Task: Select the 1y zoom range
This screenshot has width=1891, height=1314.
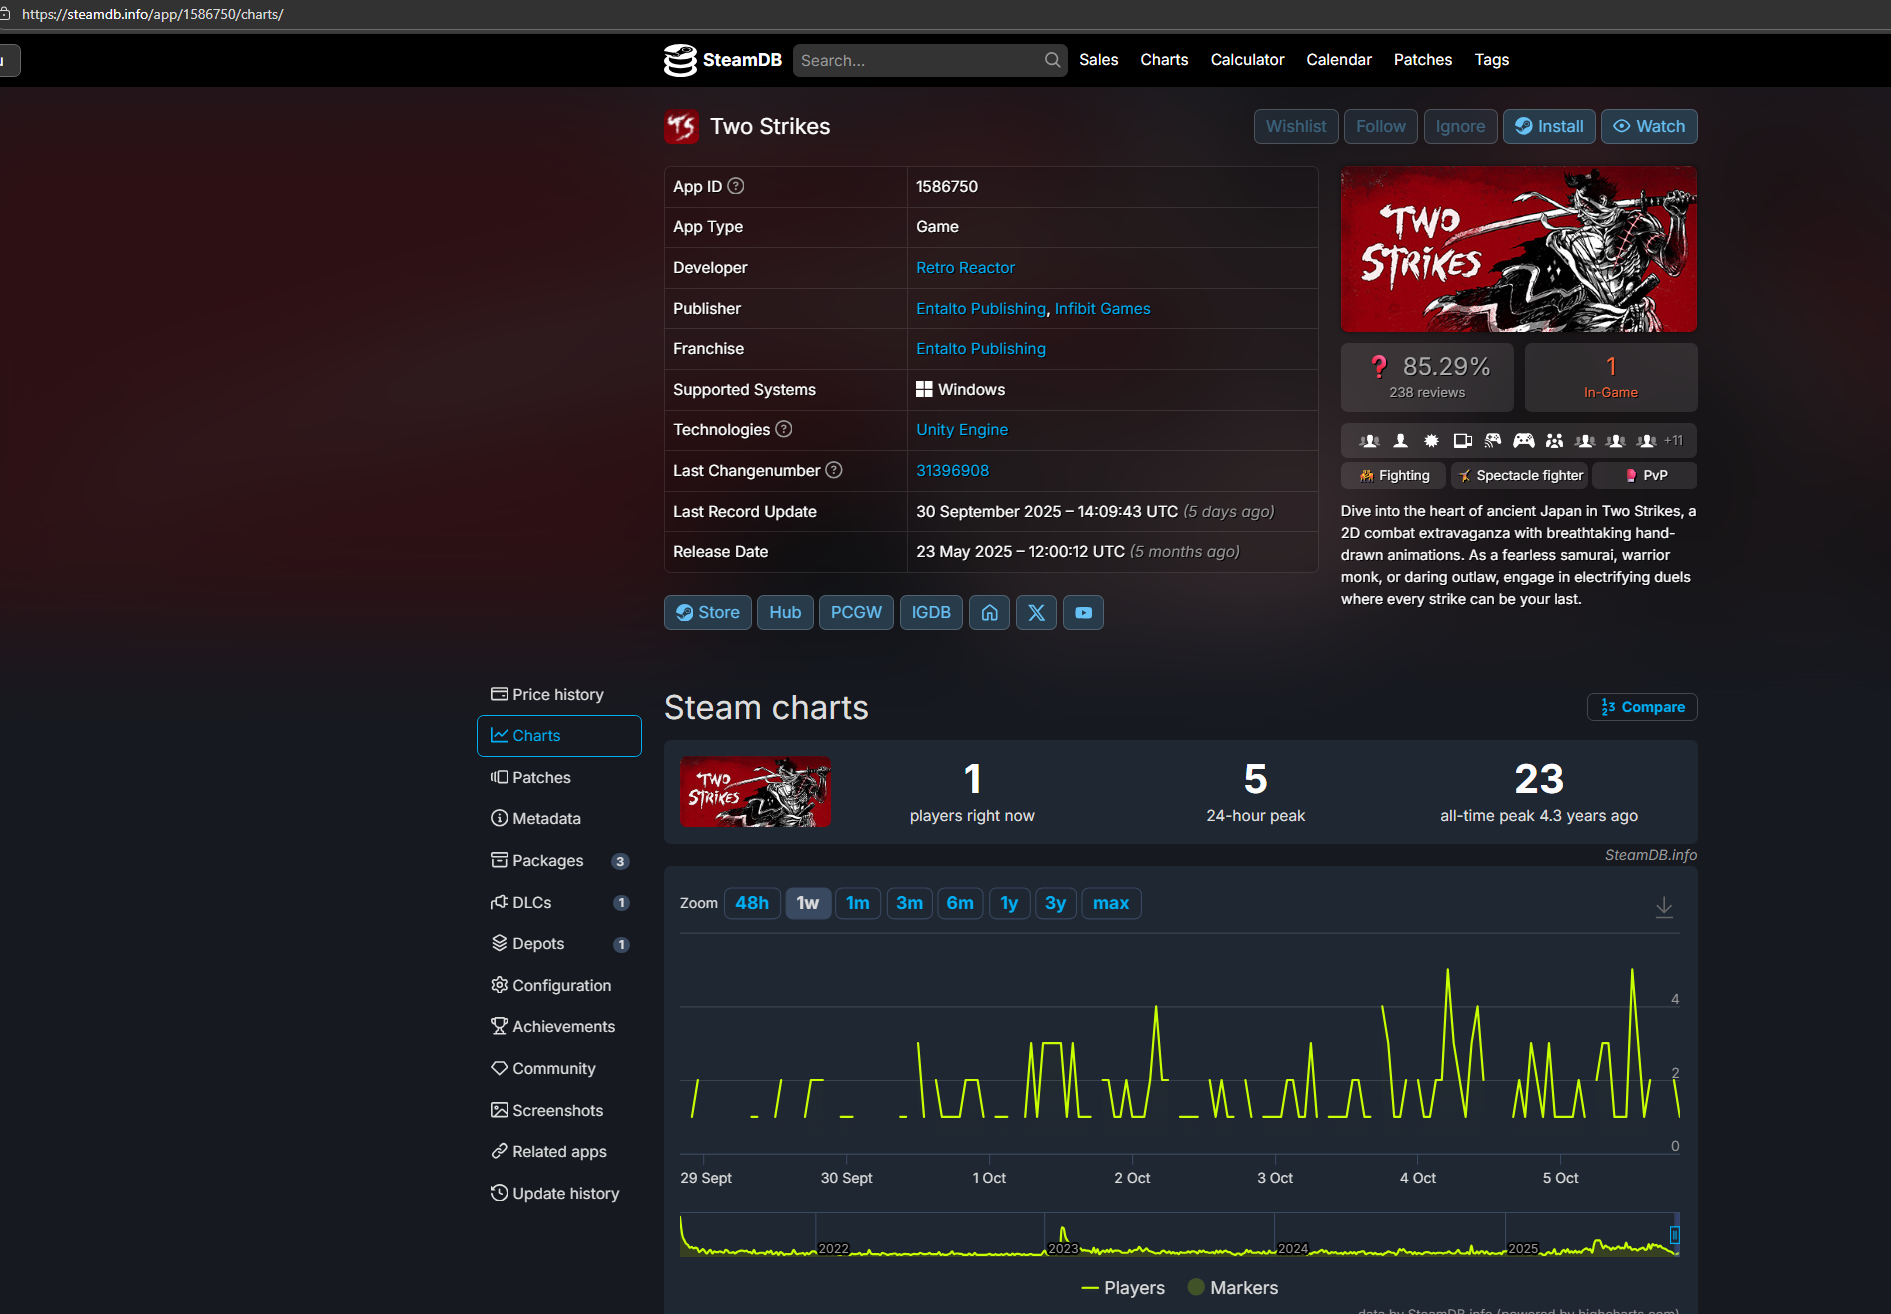Action: [x=1009, y=903]
